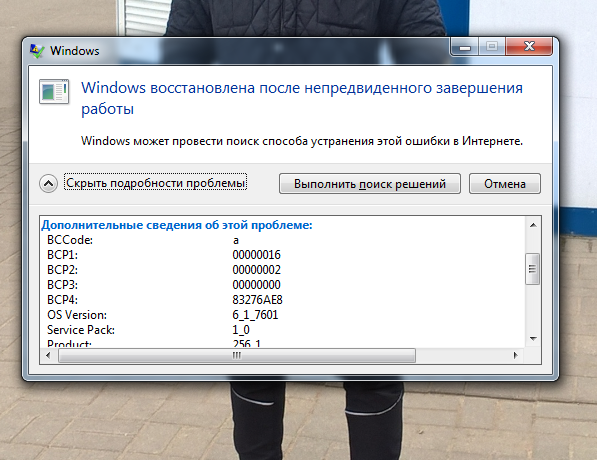Click the 'Дополнительные сведения об этой проблеме' header
597x460 pixels.
177,225
